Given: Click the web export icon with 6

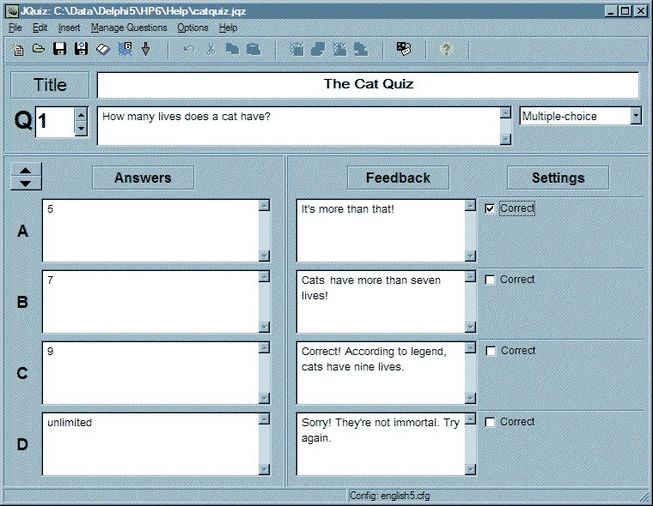Looking at the screenshot, I should tap(125, 49).
